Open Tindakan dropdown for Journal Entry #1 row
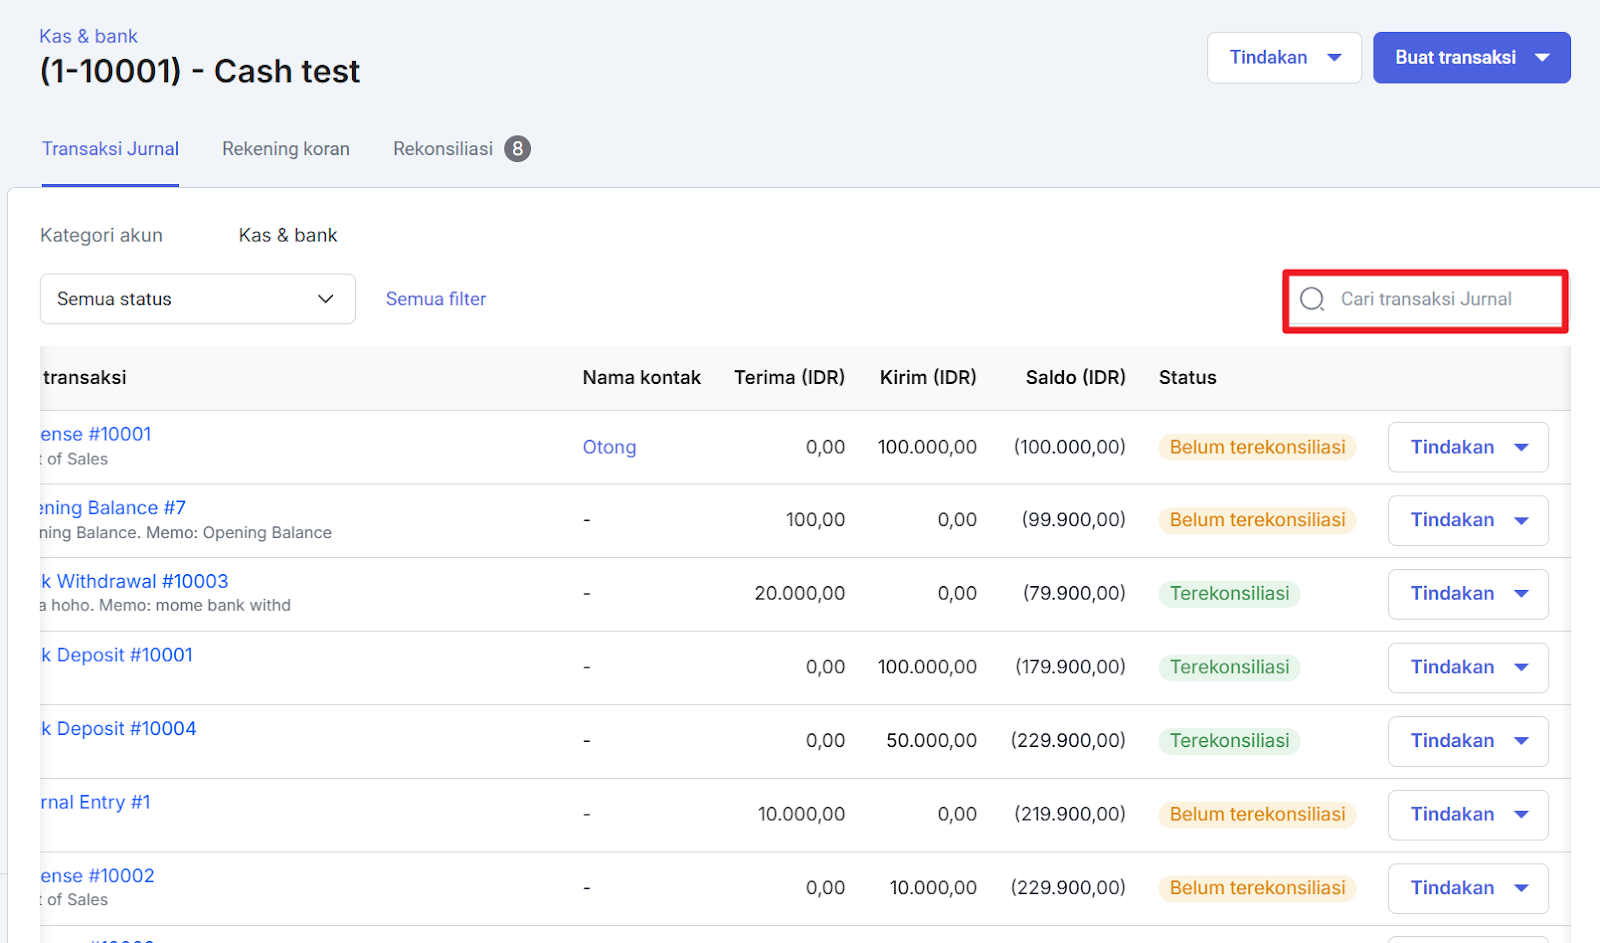This screenshot has height=943, width=1600. click(1468, 815)
